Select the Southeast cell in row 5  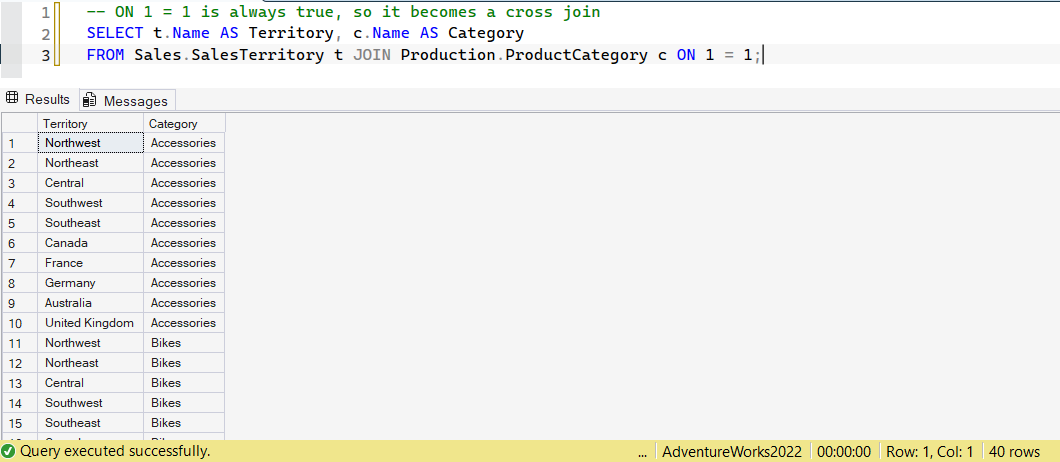click(91, 223)
